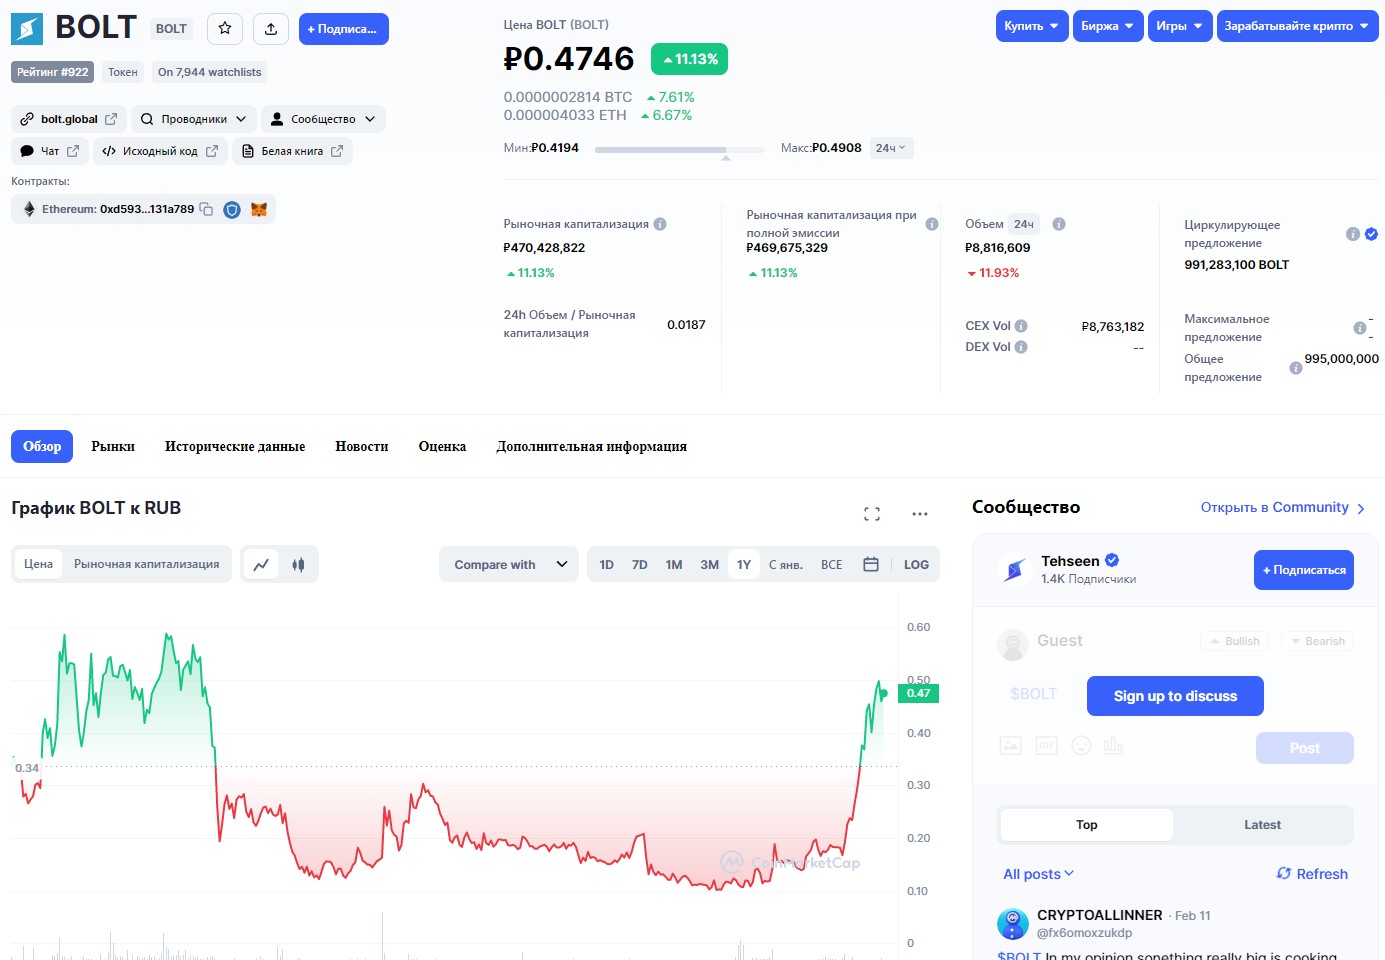The height and width of the screenshot is (960, 1385).
Task: Open Исторические данные tab
Action: pos(235,446)
